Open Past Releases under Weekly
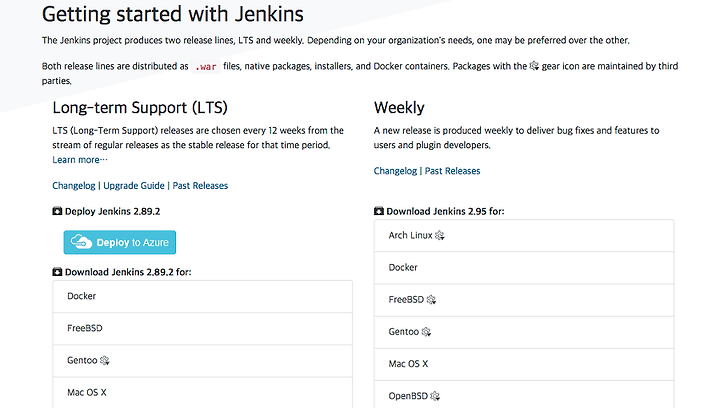This screenshot has height=408, width=720. pyautogui.click(x=452, y=171)
